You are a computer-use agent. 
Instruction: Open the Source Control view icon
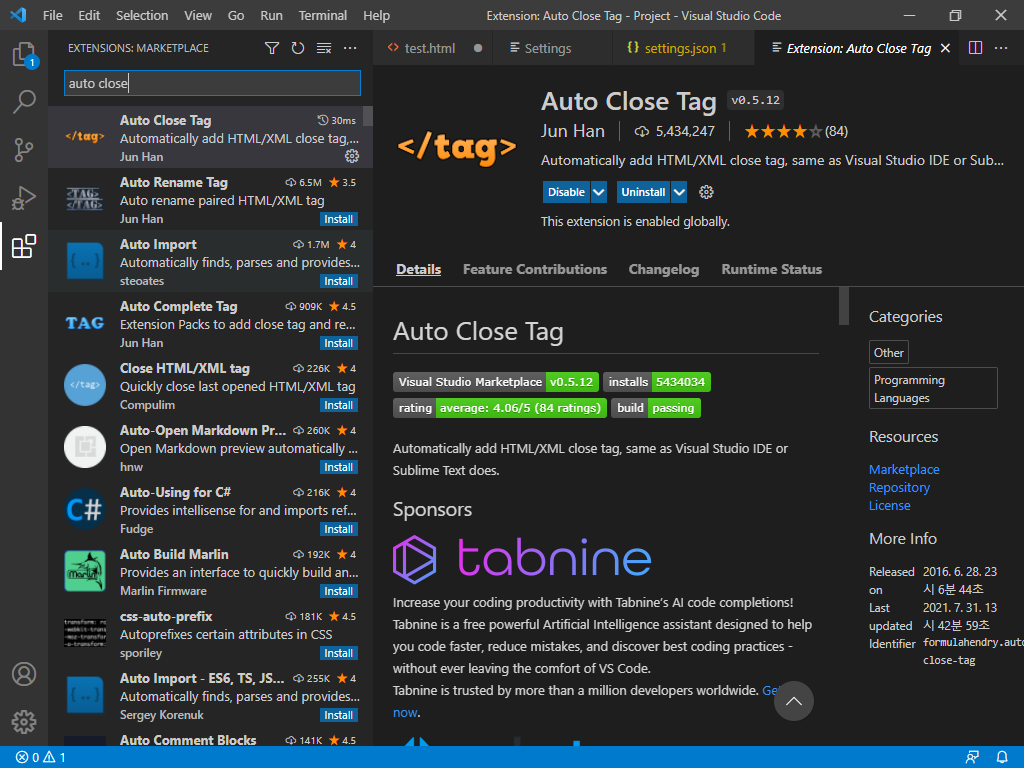tap(24, 150)
